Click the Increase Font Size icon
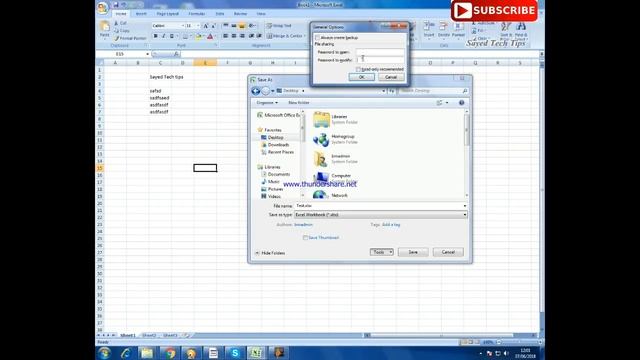The image size is (640, 360). click(206, 26)
